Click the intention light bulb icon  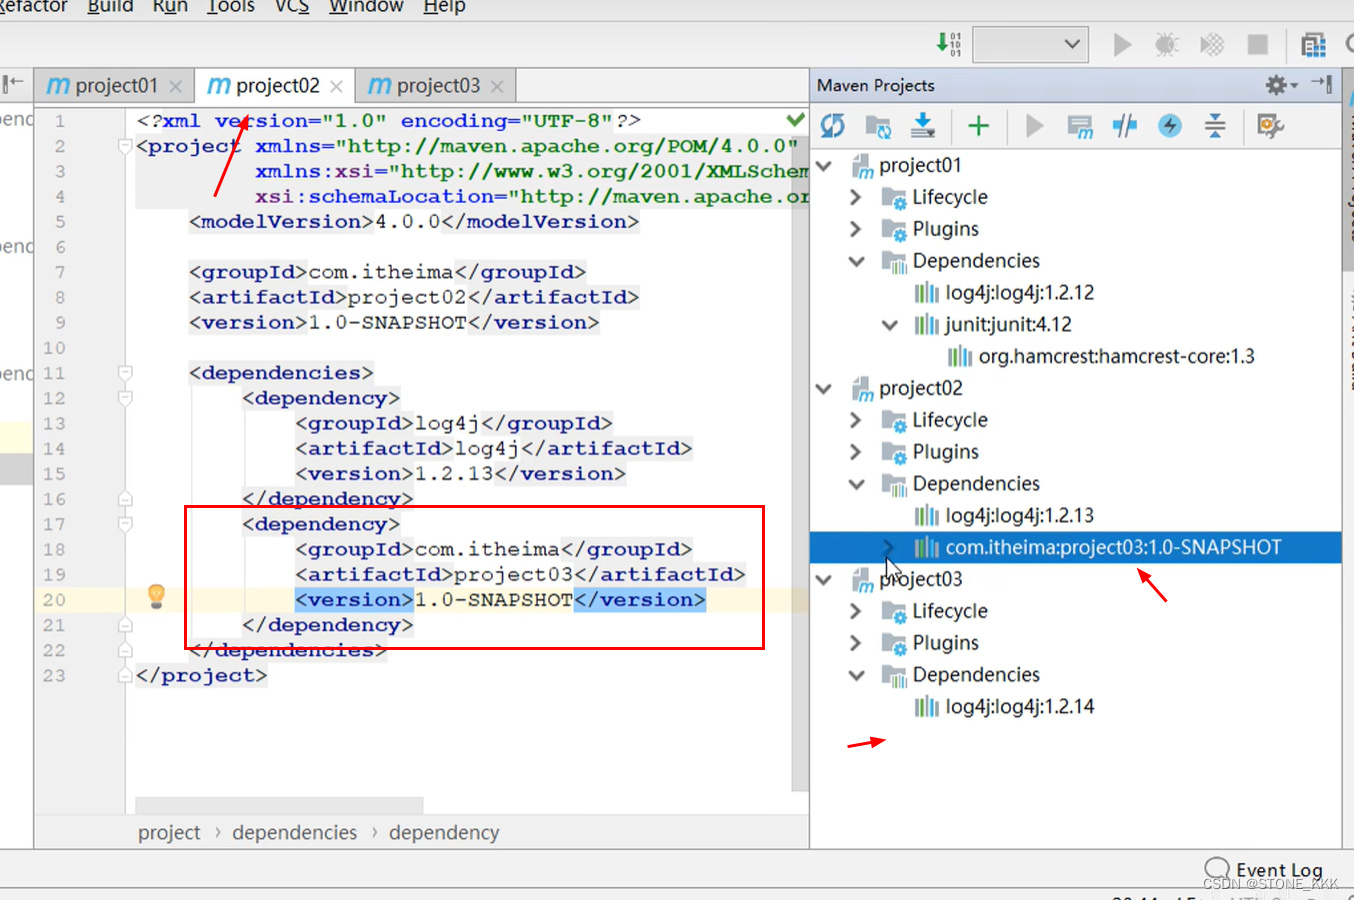(x=156, y=596)
